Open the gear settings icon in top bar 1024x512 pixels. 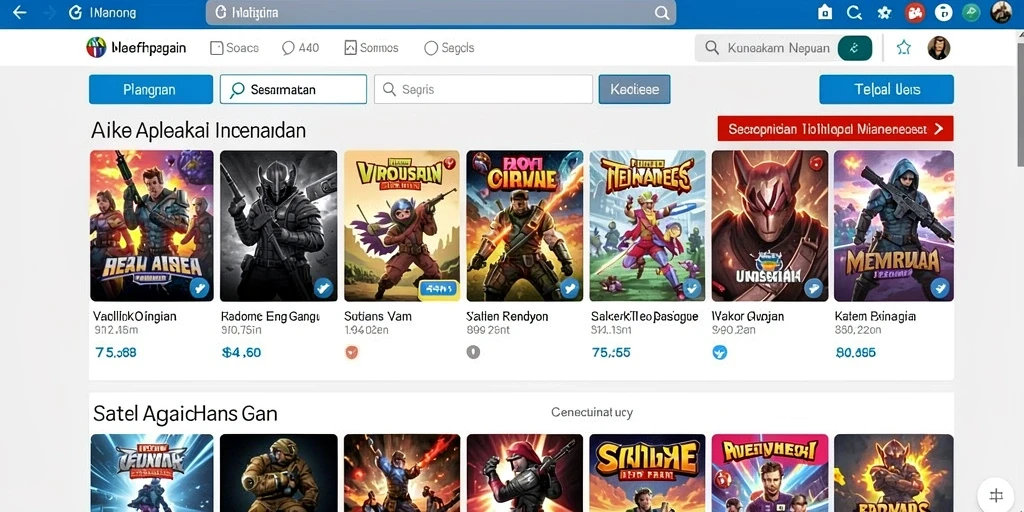click(x=884, y=12)
